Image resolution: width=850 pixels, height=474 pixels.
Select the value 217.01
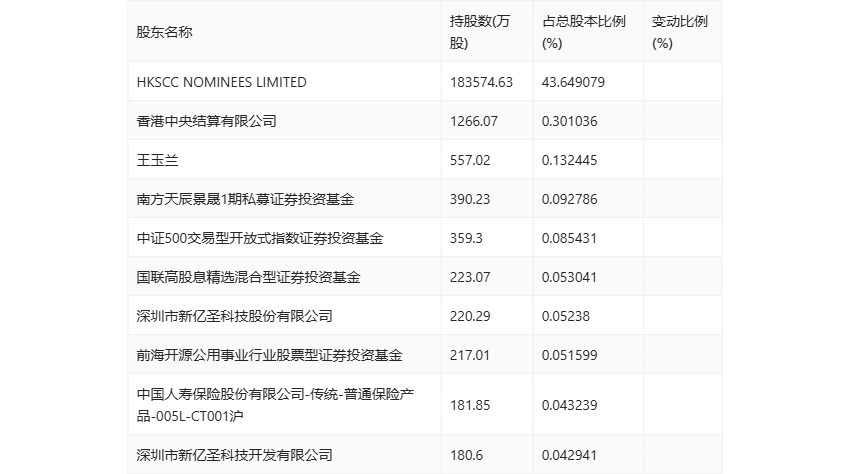click(x=469, y=355)
